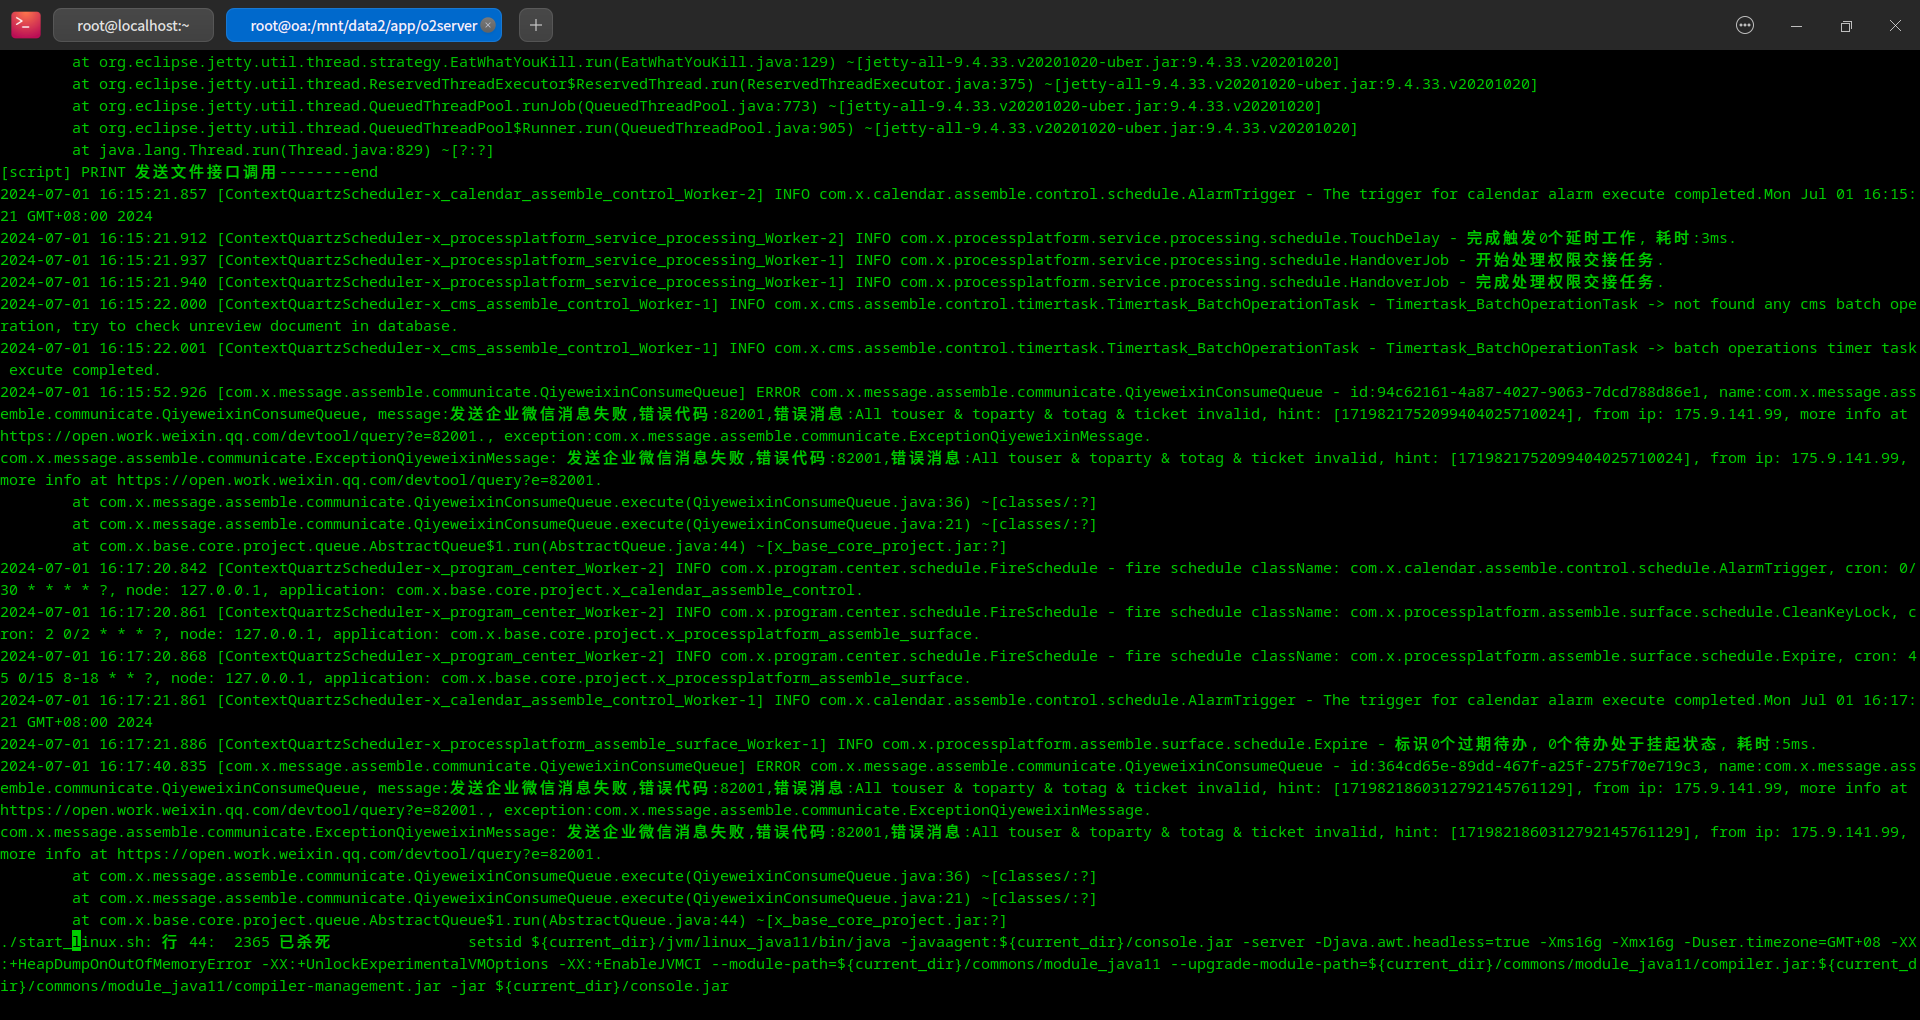Click the "已杀死" killed message
This screenshot has height=1020, width=1920.
pyautogui.click(x=305, y=942)
